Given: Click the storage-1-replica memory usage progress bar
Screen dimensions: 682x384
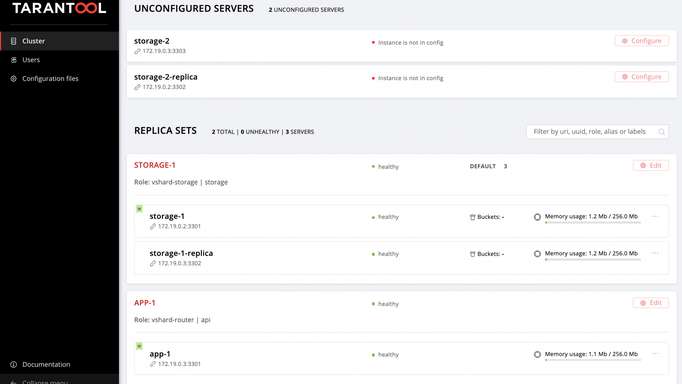Looking at the screenshot, I should coord(592,260).
